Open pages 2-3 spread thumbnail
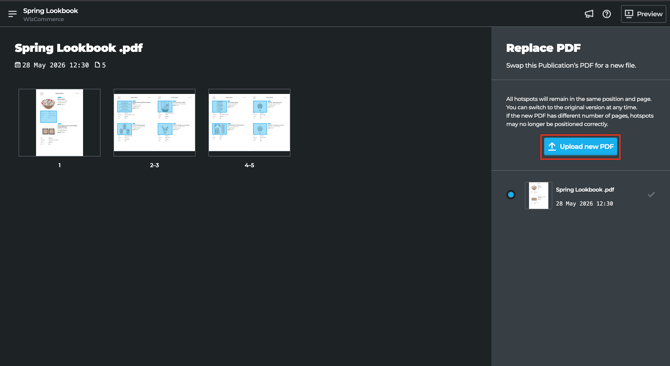670x366 pixels. point(154,123)
